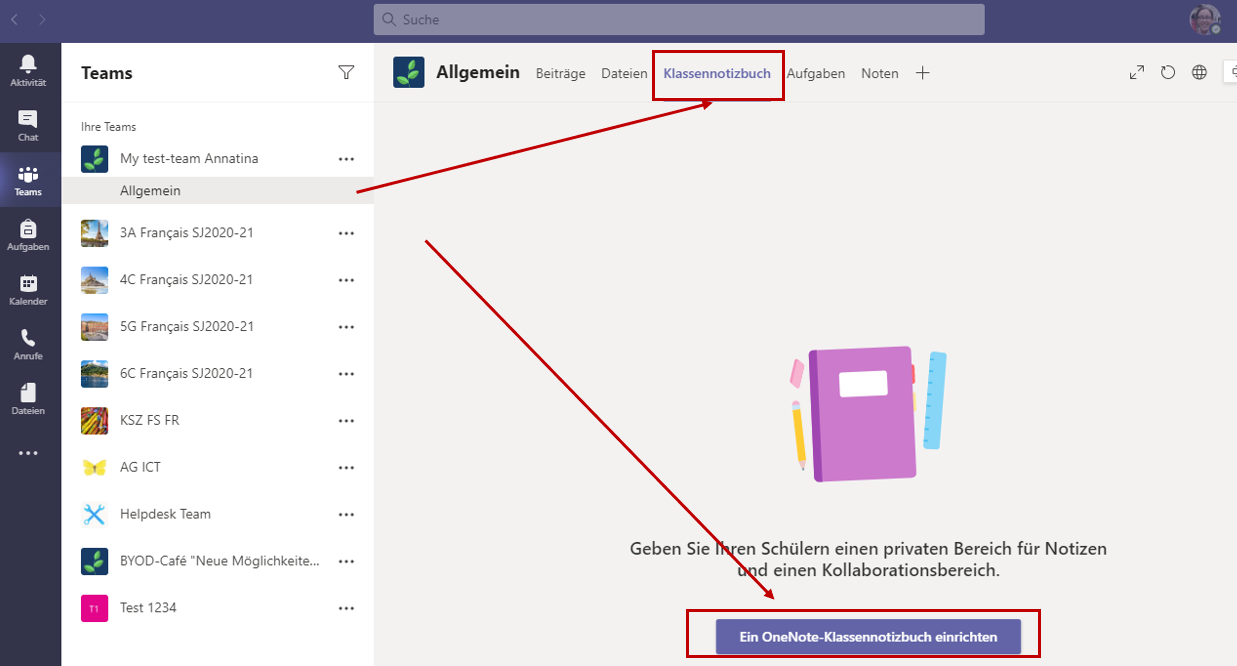Select the AG ICT team
Viewport: 1237px width, 666px height.
140,467
